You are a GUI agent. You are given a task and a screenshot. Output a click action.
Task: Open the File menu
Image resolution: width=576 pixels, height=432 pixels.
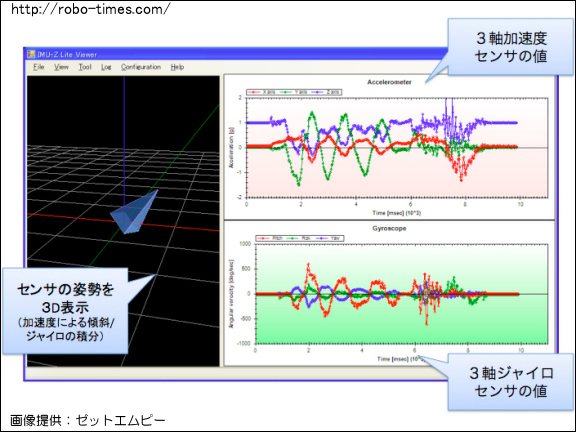tap(39, 67)
